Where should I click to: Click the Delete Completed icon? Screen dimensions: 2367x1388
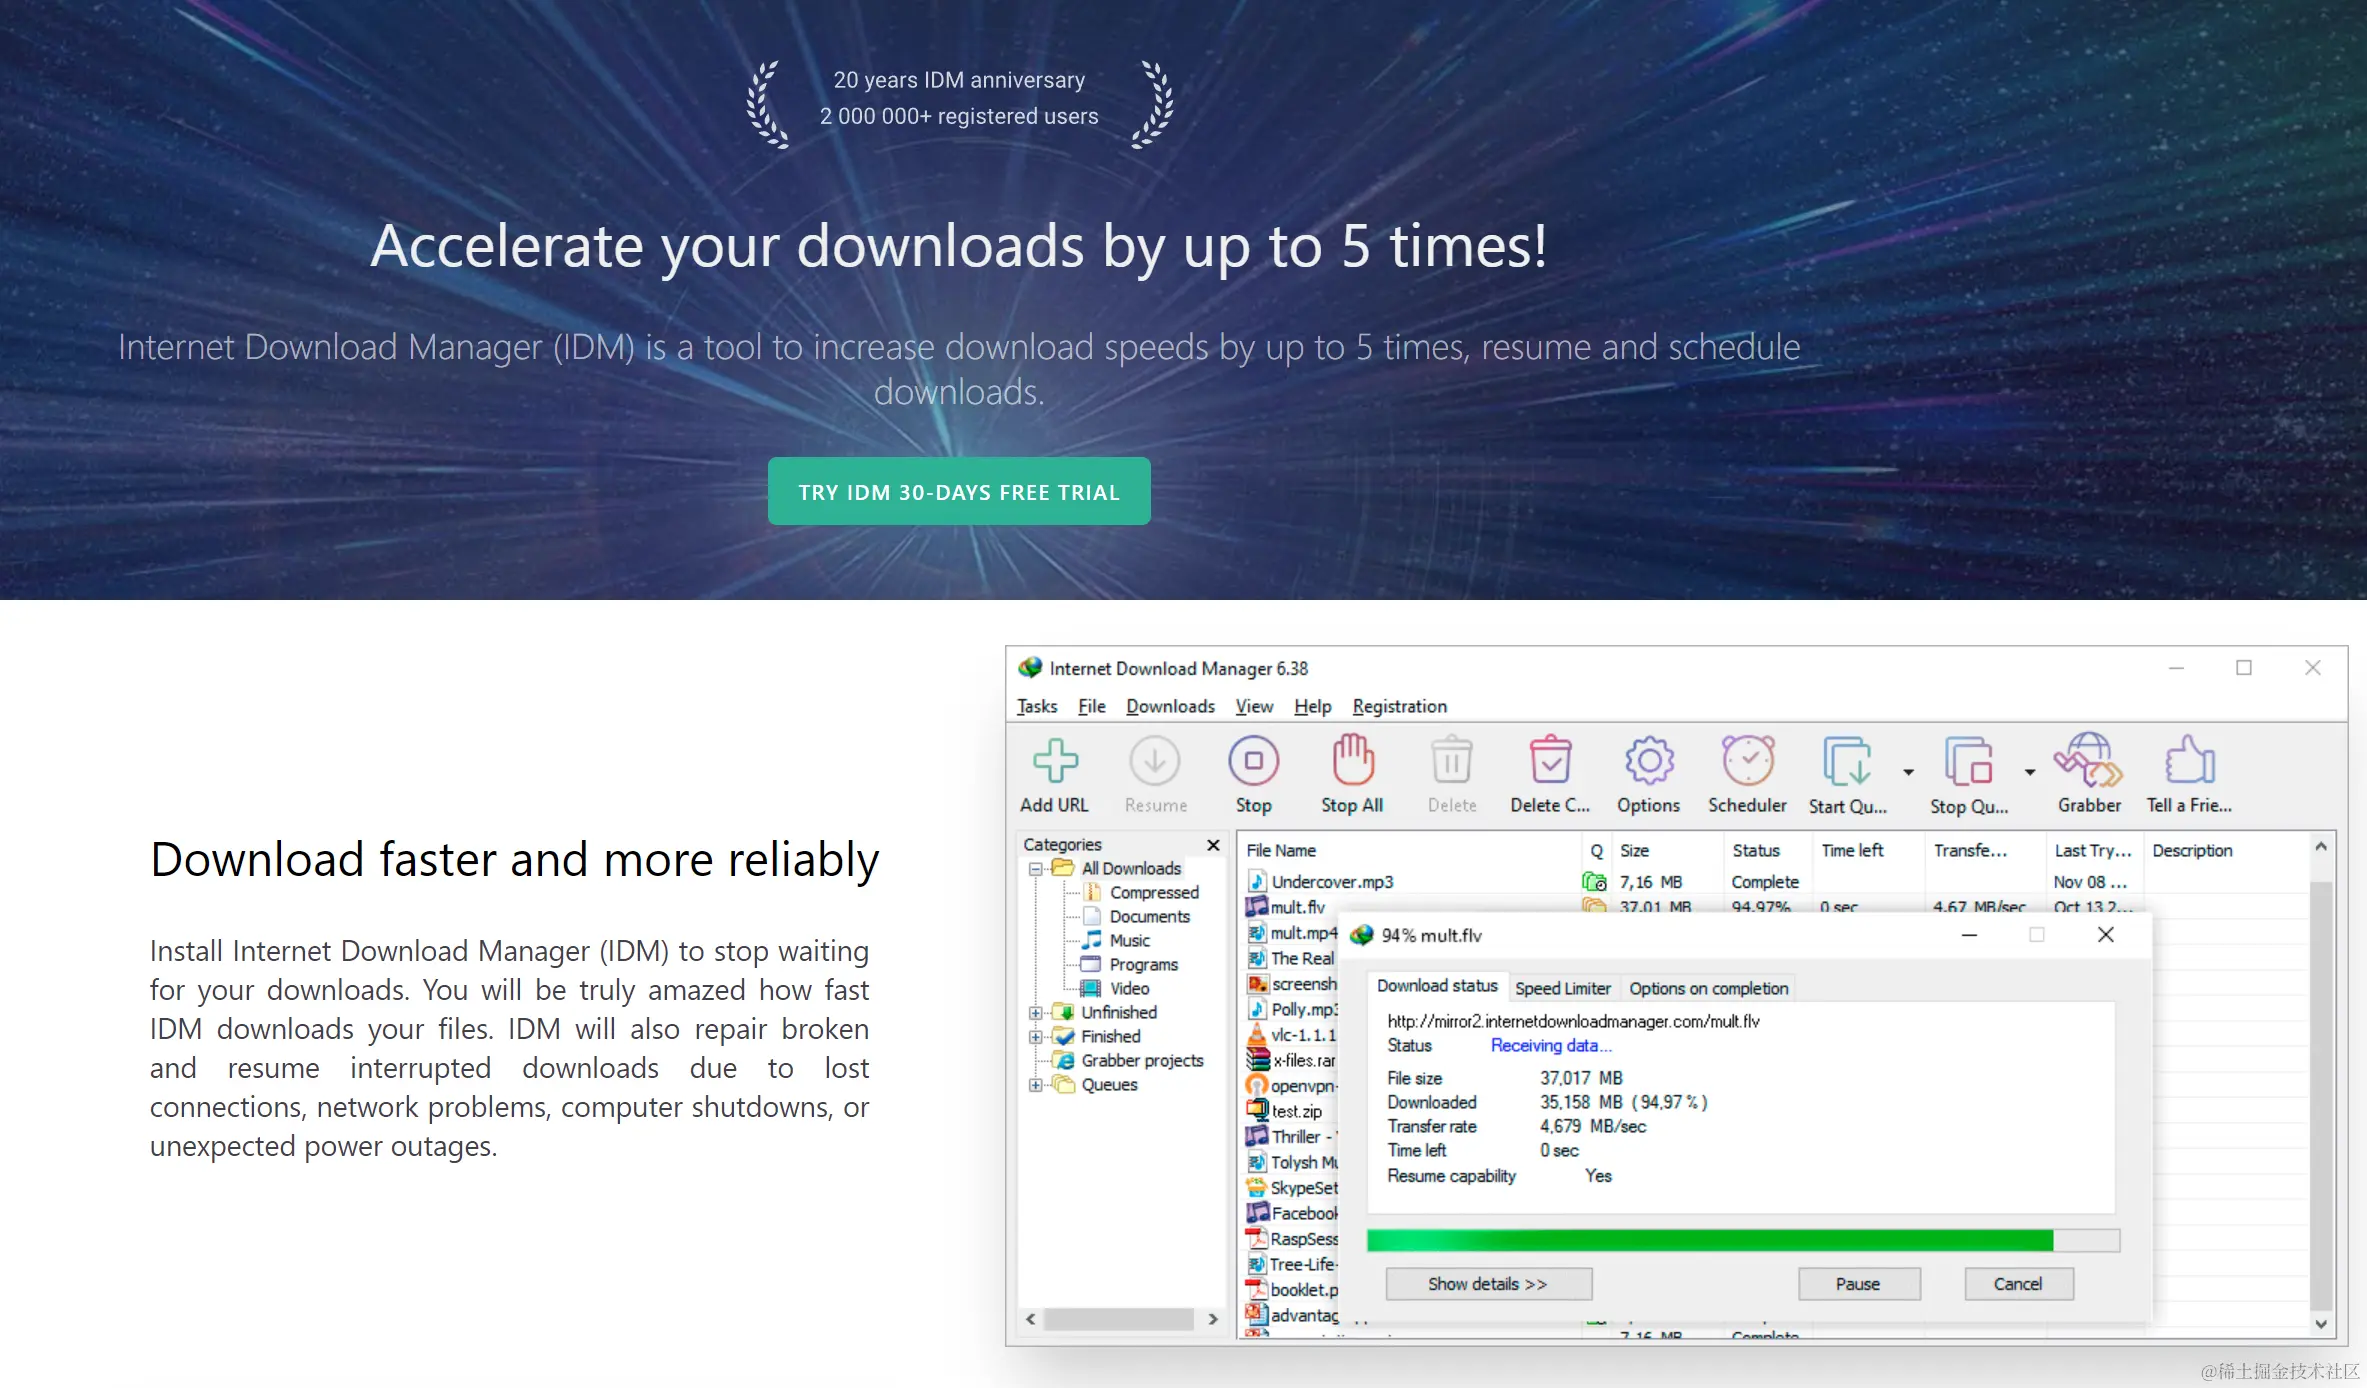click(1549, 763)
